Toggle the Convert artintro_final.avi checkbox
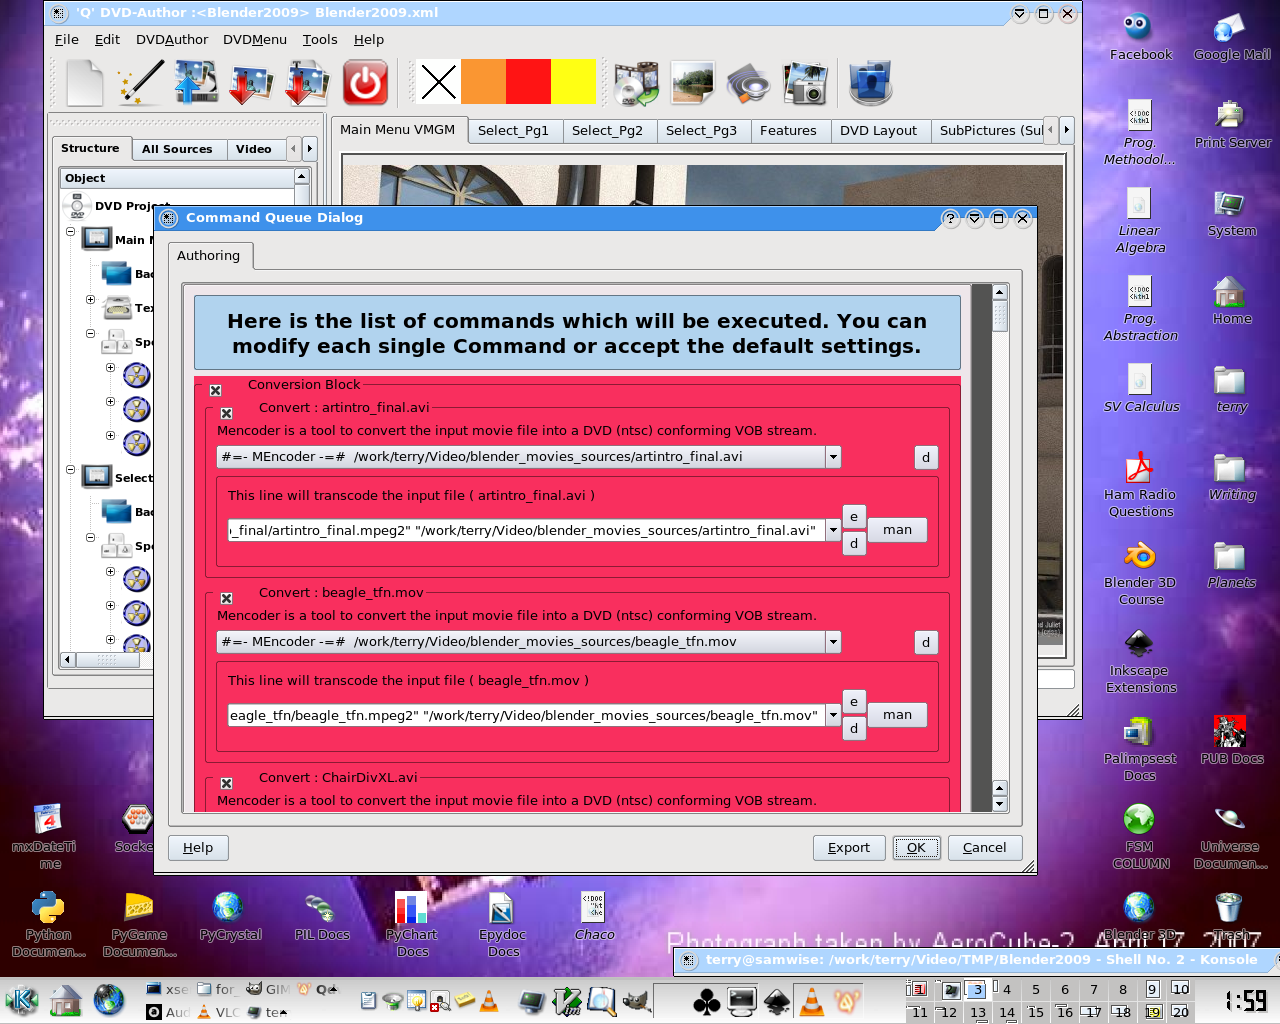Viewport: 1280px width, 1024px height. tap(226, 413)
